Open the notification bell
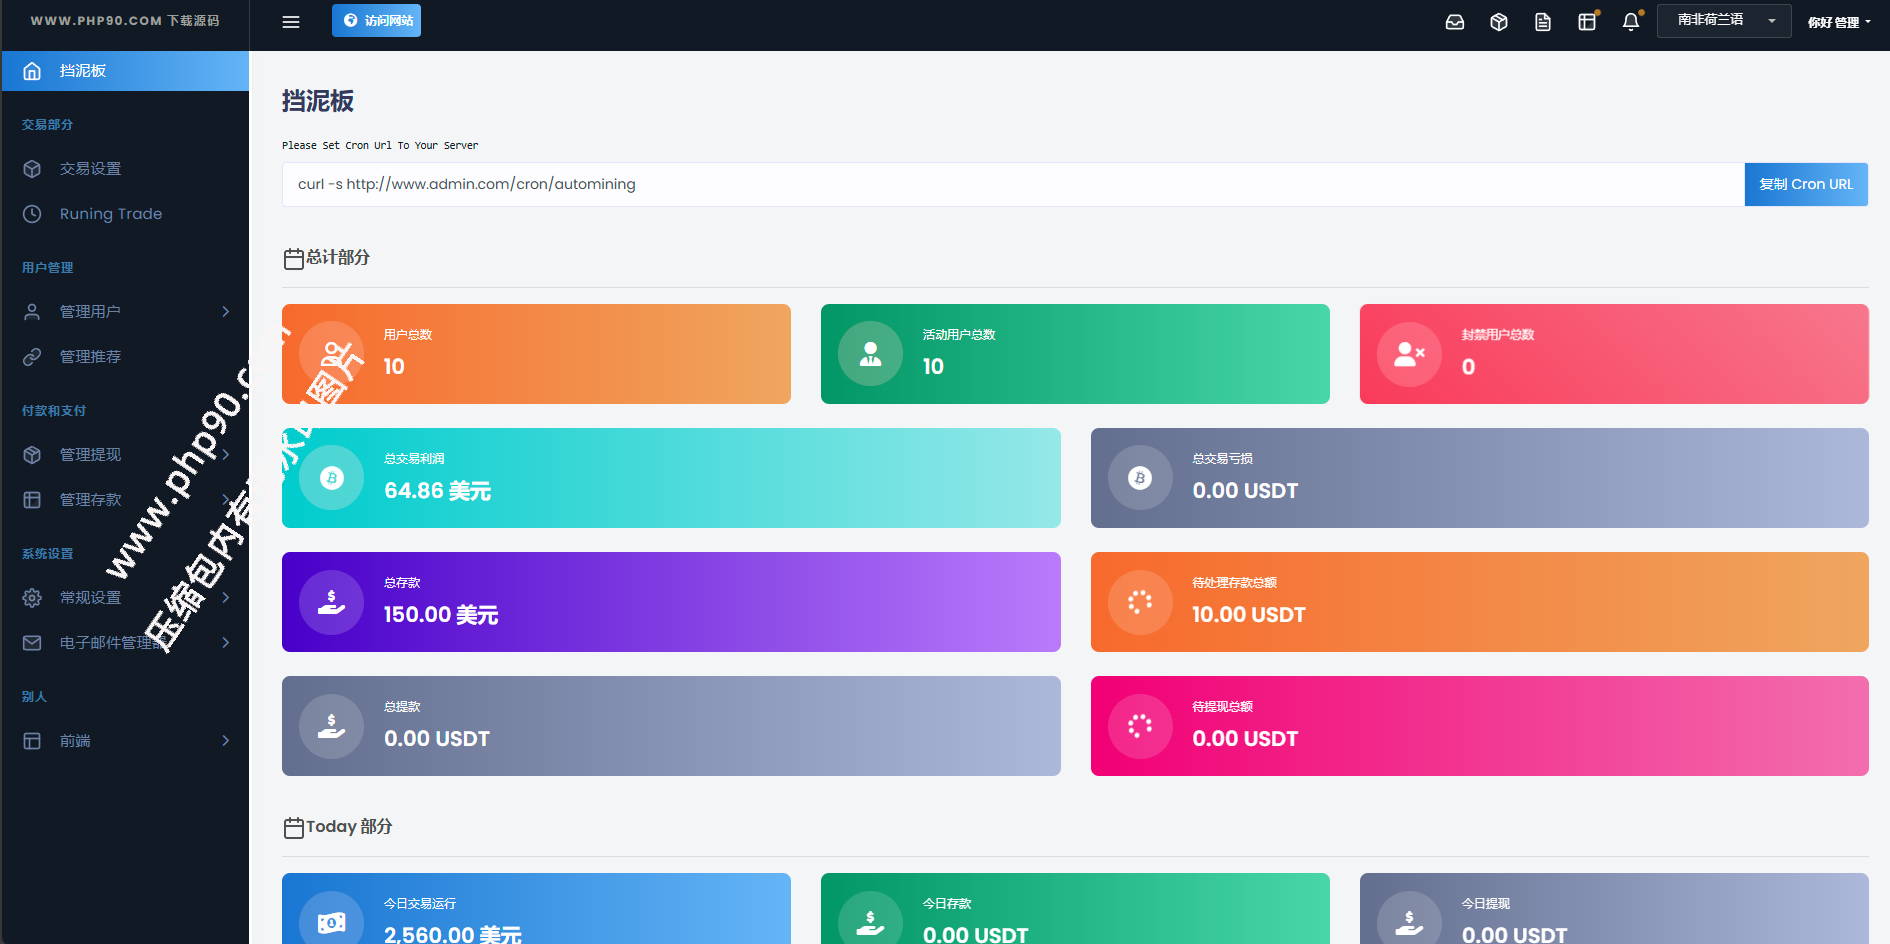The width and height of the screenshot is (1890, 944). (x=1630, y=22)
